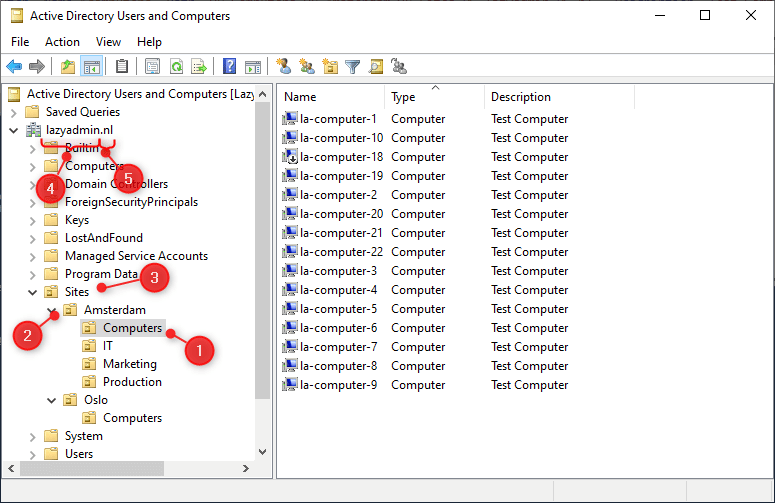775x503 pixels.
Task: Maximize the Active Directory window
Action: point(705,15)
